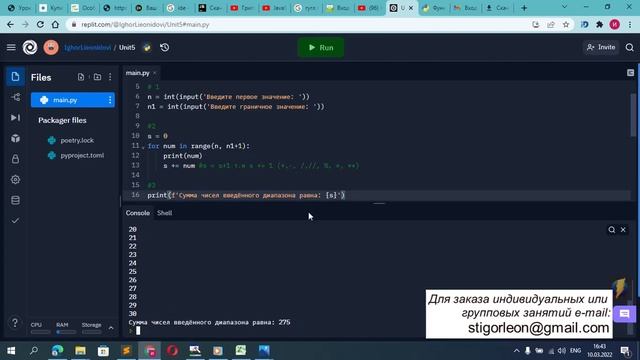Open search in the Replit header
The image size is (640, 360).
tap(629, 48)
